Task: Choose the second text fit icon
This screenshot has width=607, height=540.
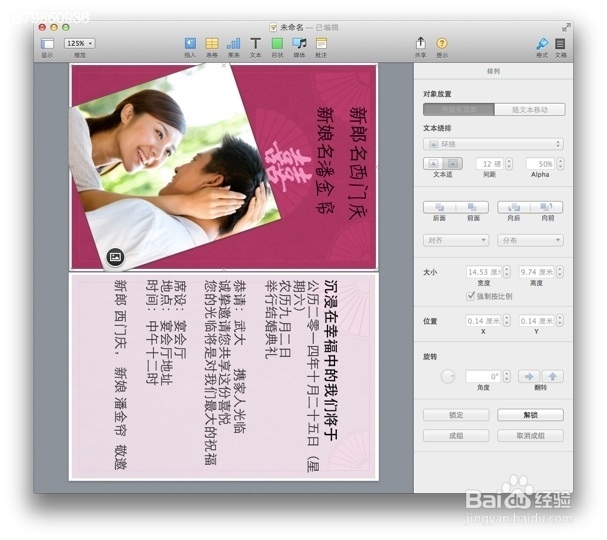Action: click(x=453, y=163)
